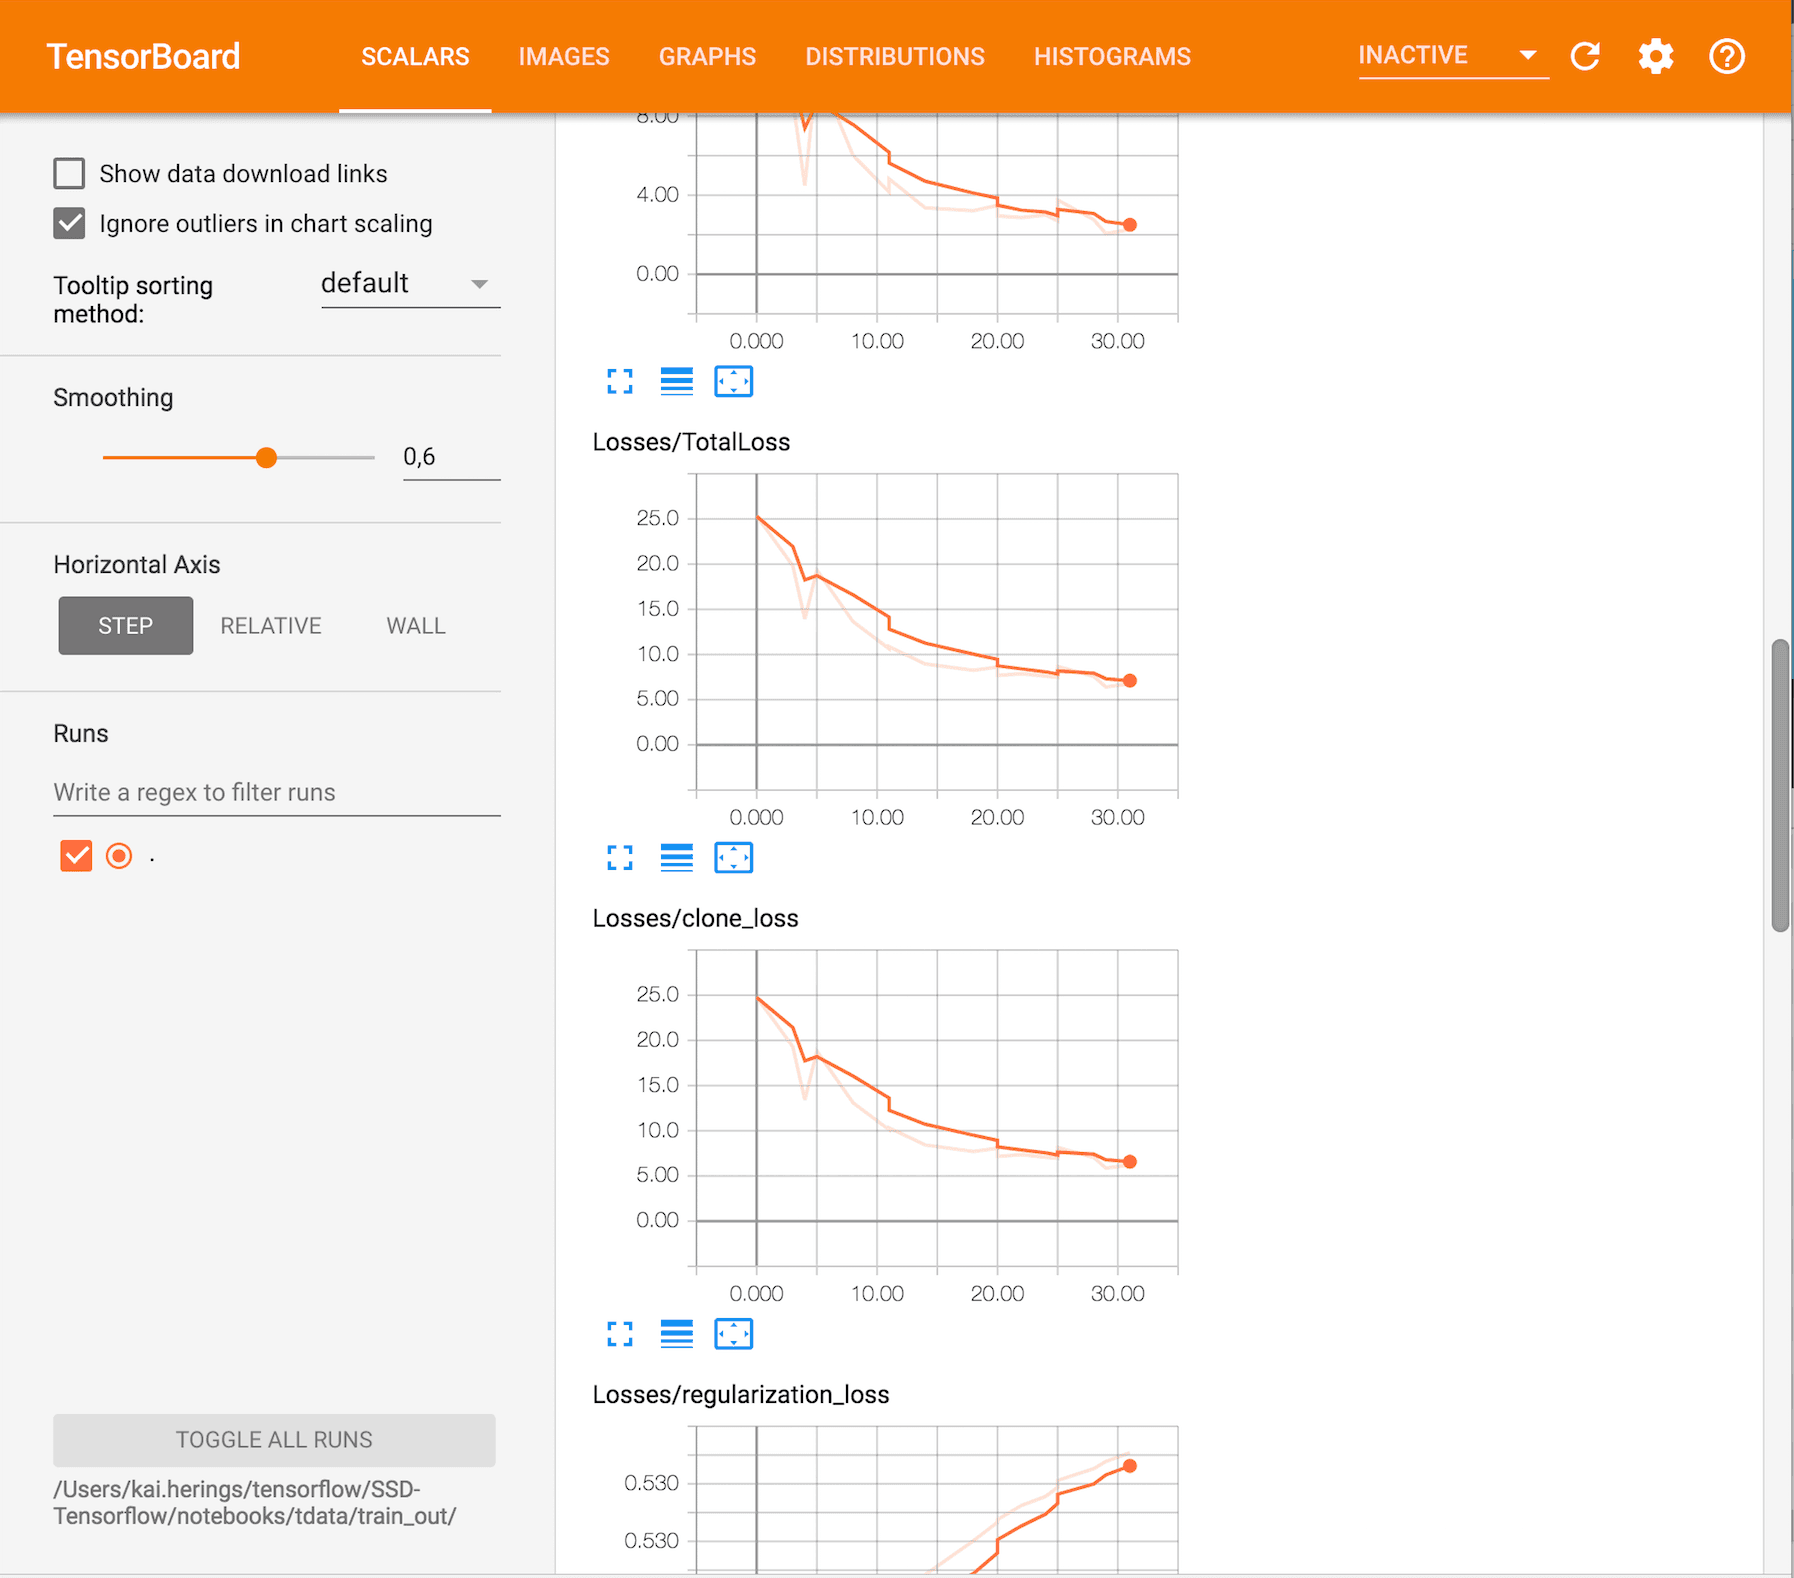Uncheck Ignore outliers in chart scaling

[69, 223]
